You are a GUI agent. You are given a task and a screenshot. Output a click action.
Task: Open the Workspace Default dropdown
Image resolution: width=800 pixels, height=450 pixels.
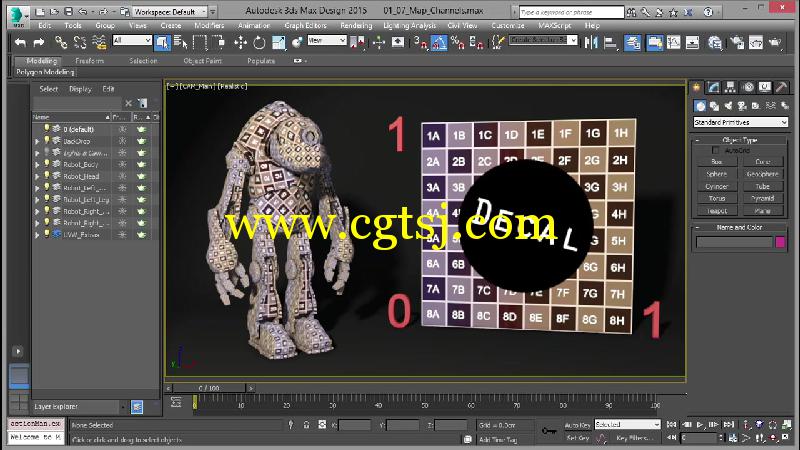coord(170,11)
